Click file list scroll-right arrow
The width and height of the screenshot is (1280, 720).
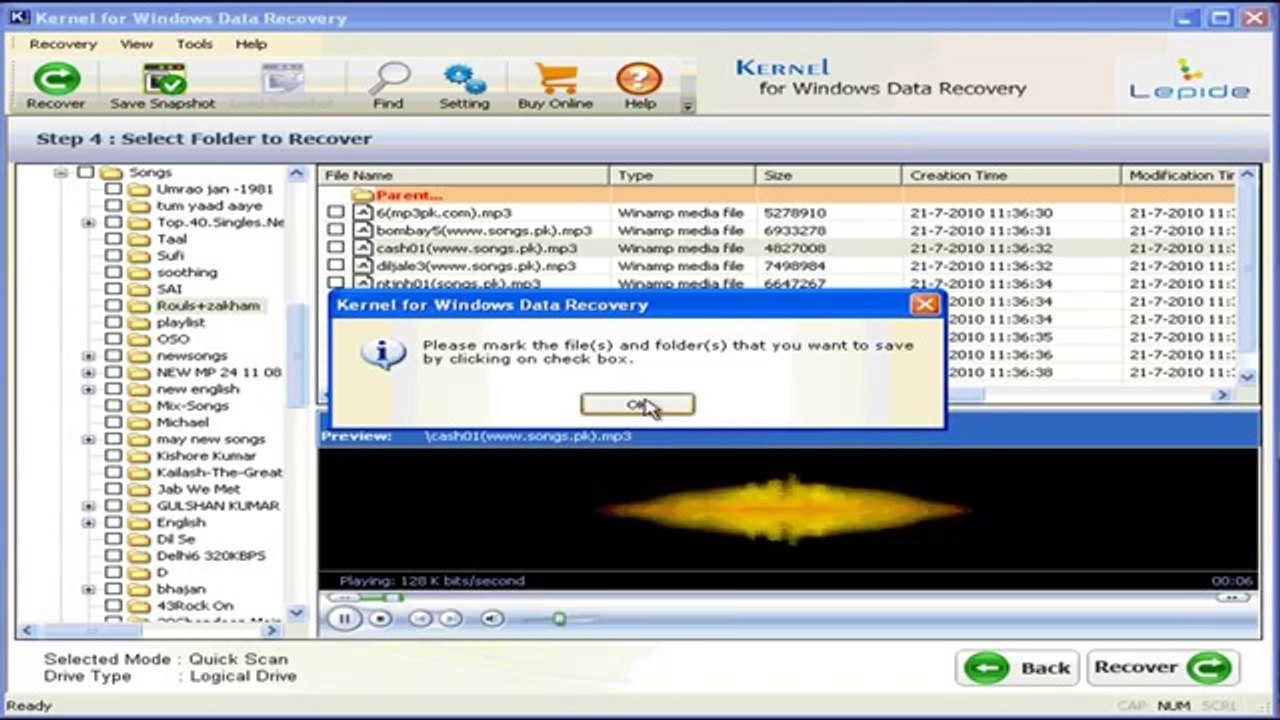point(1221,396)
